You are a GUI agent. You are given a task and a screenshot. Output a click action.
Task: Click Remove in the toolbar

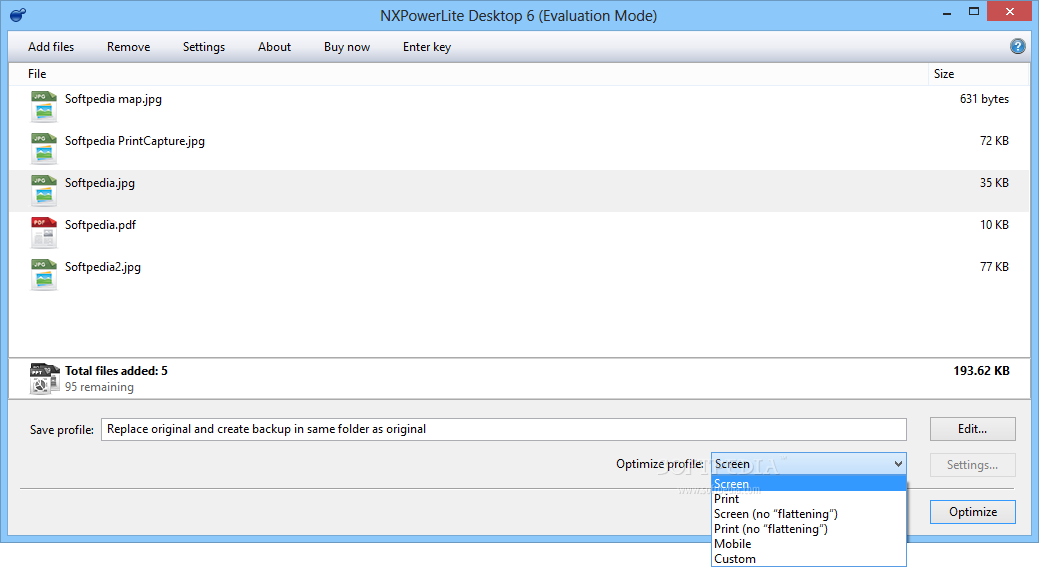click(129, 47)
